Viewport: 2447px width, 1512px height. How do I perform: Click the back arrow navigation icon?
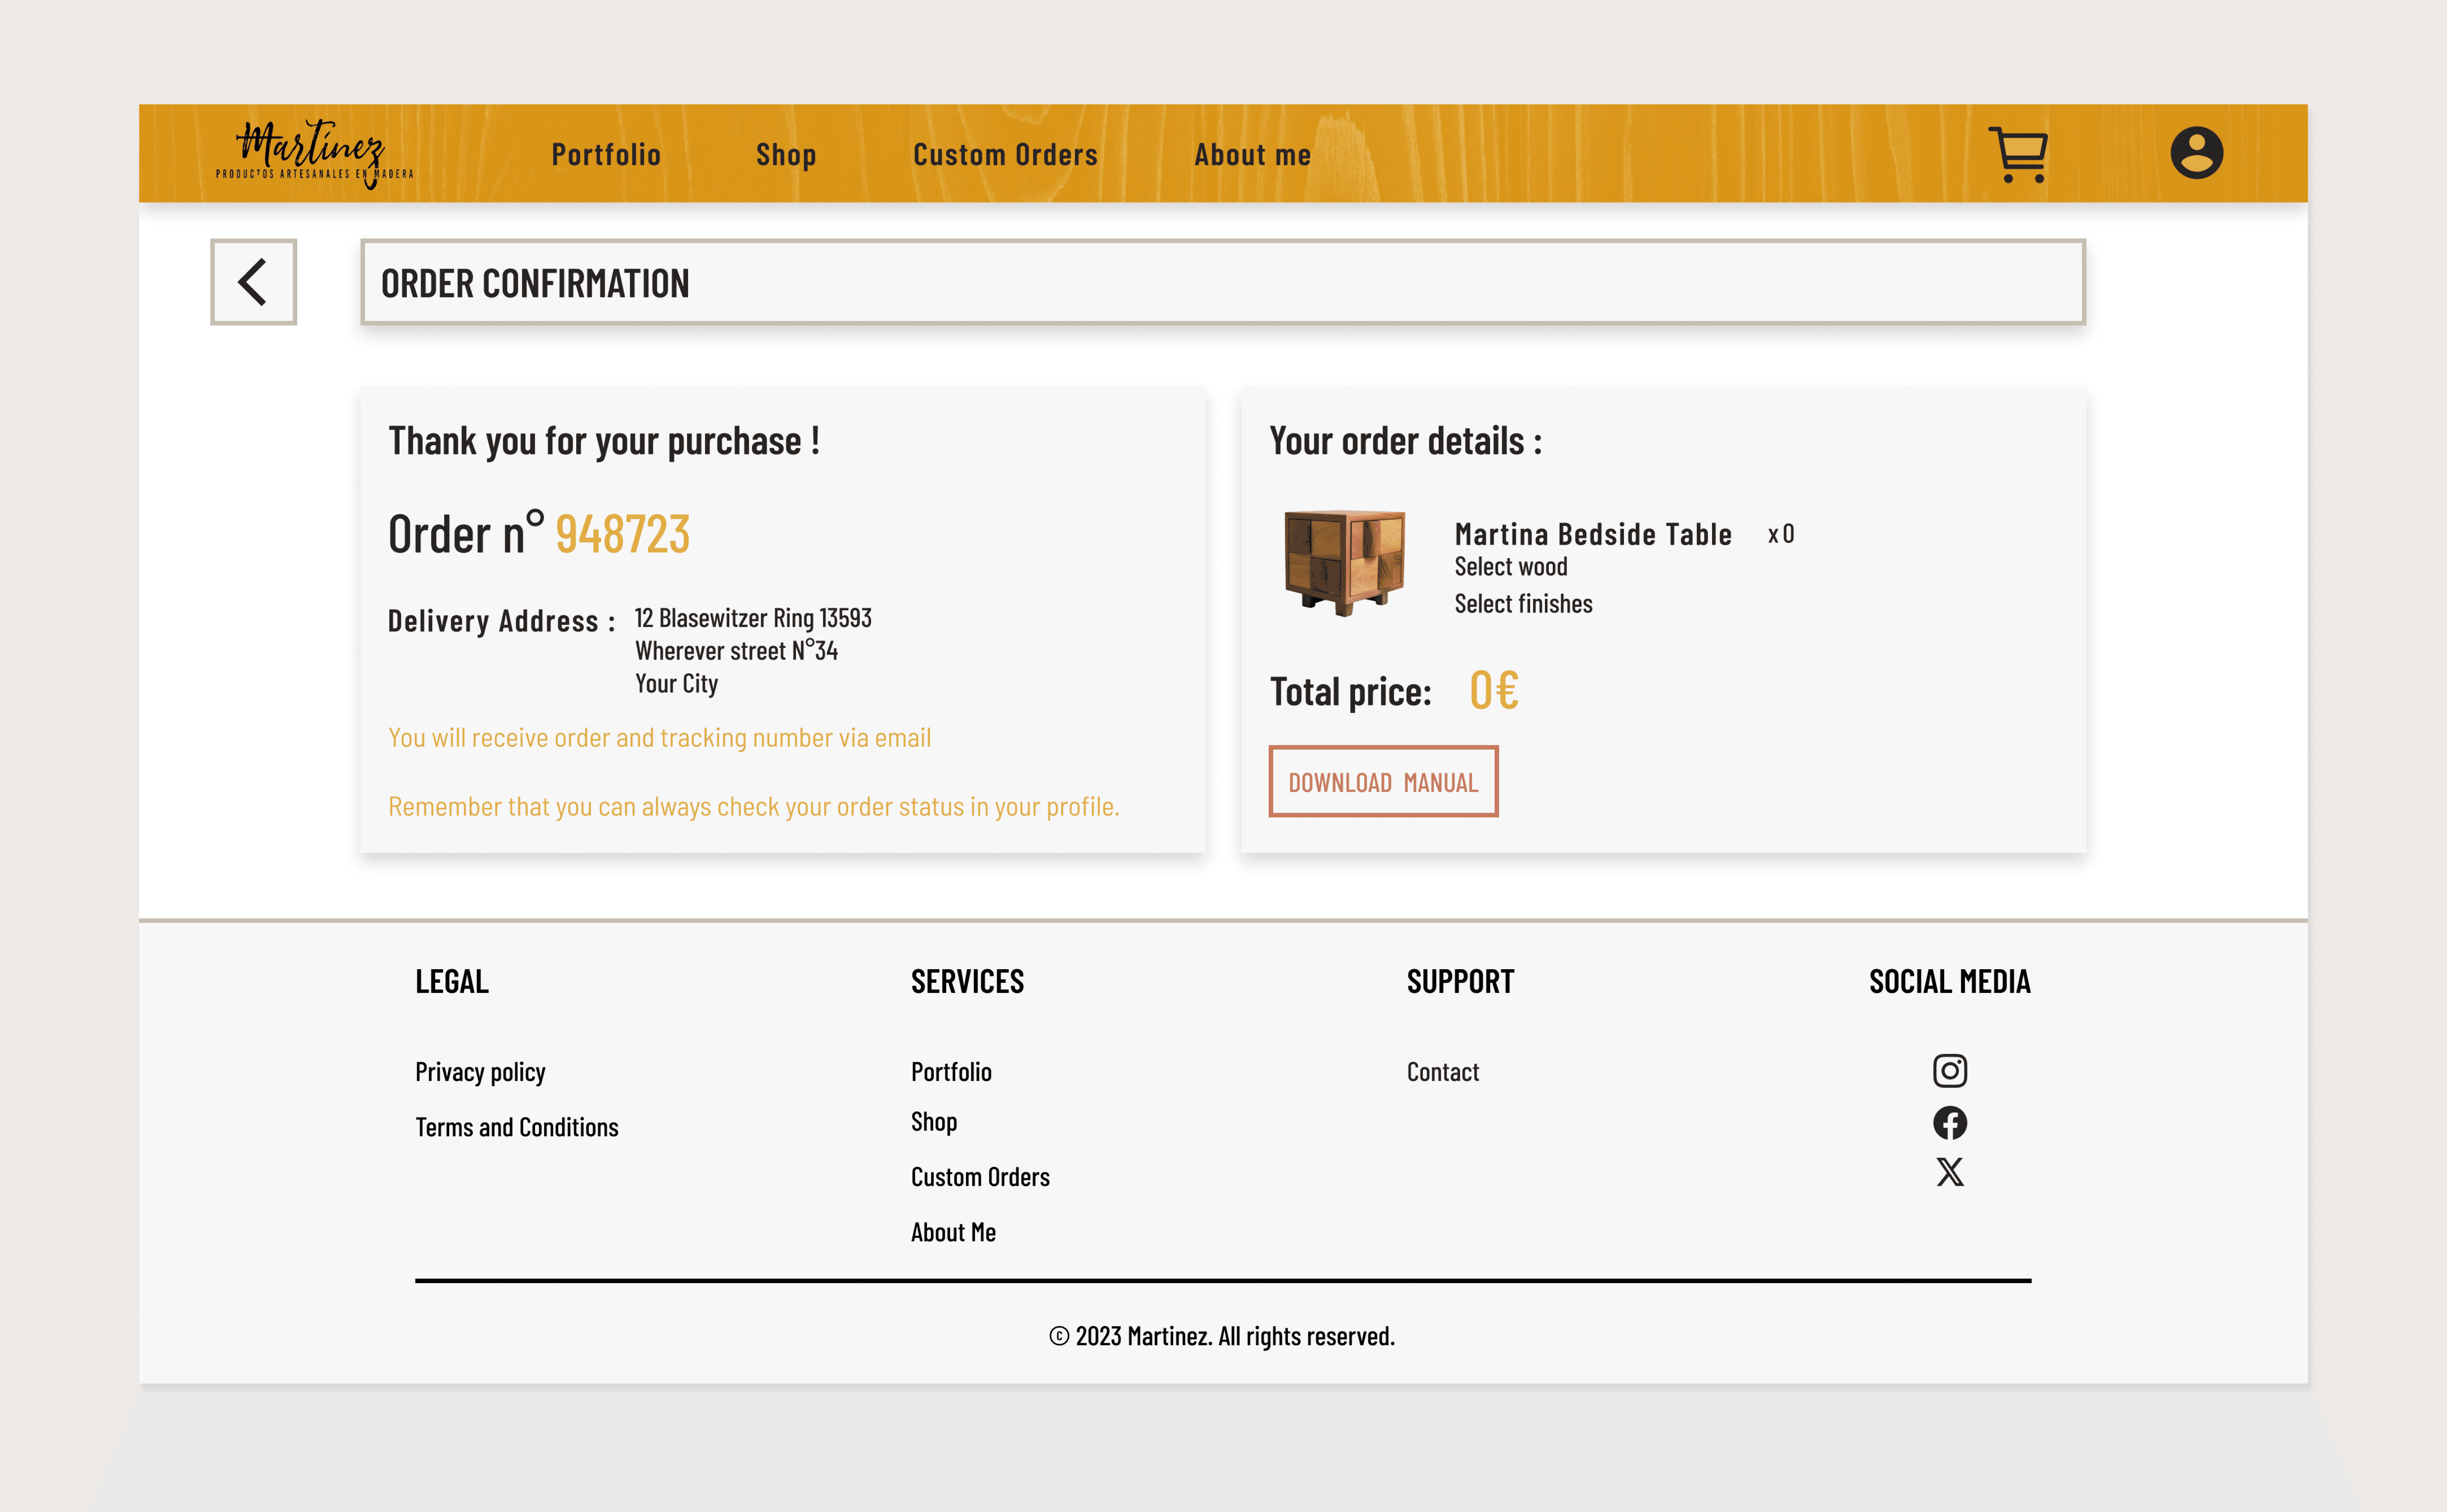(252, 282)
